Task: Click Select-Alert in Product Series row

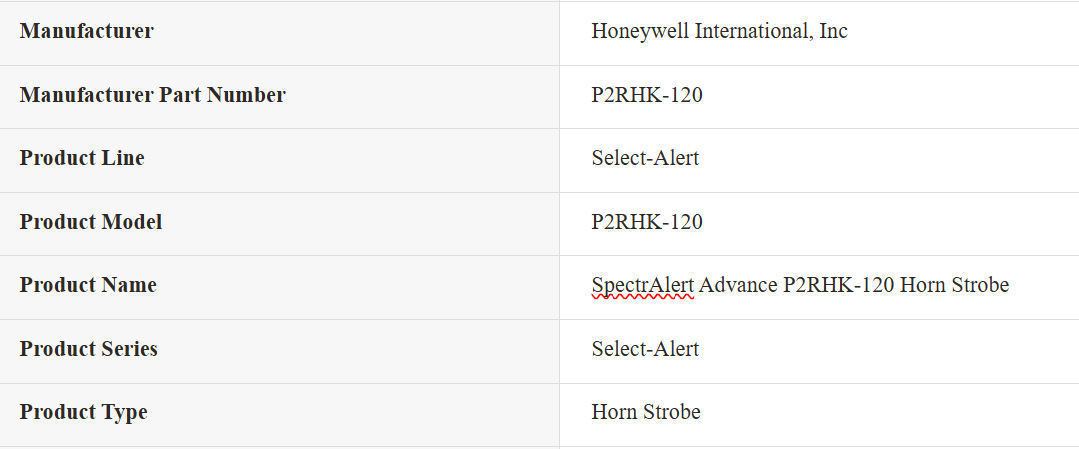Action: tap(645, 349)
